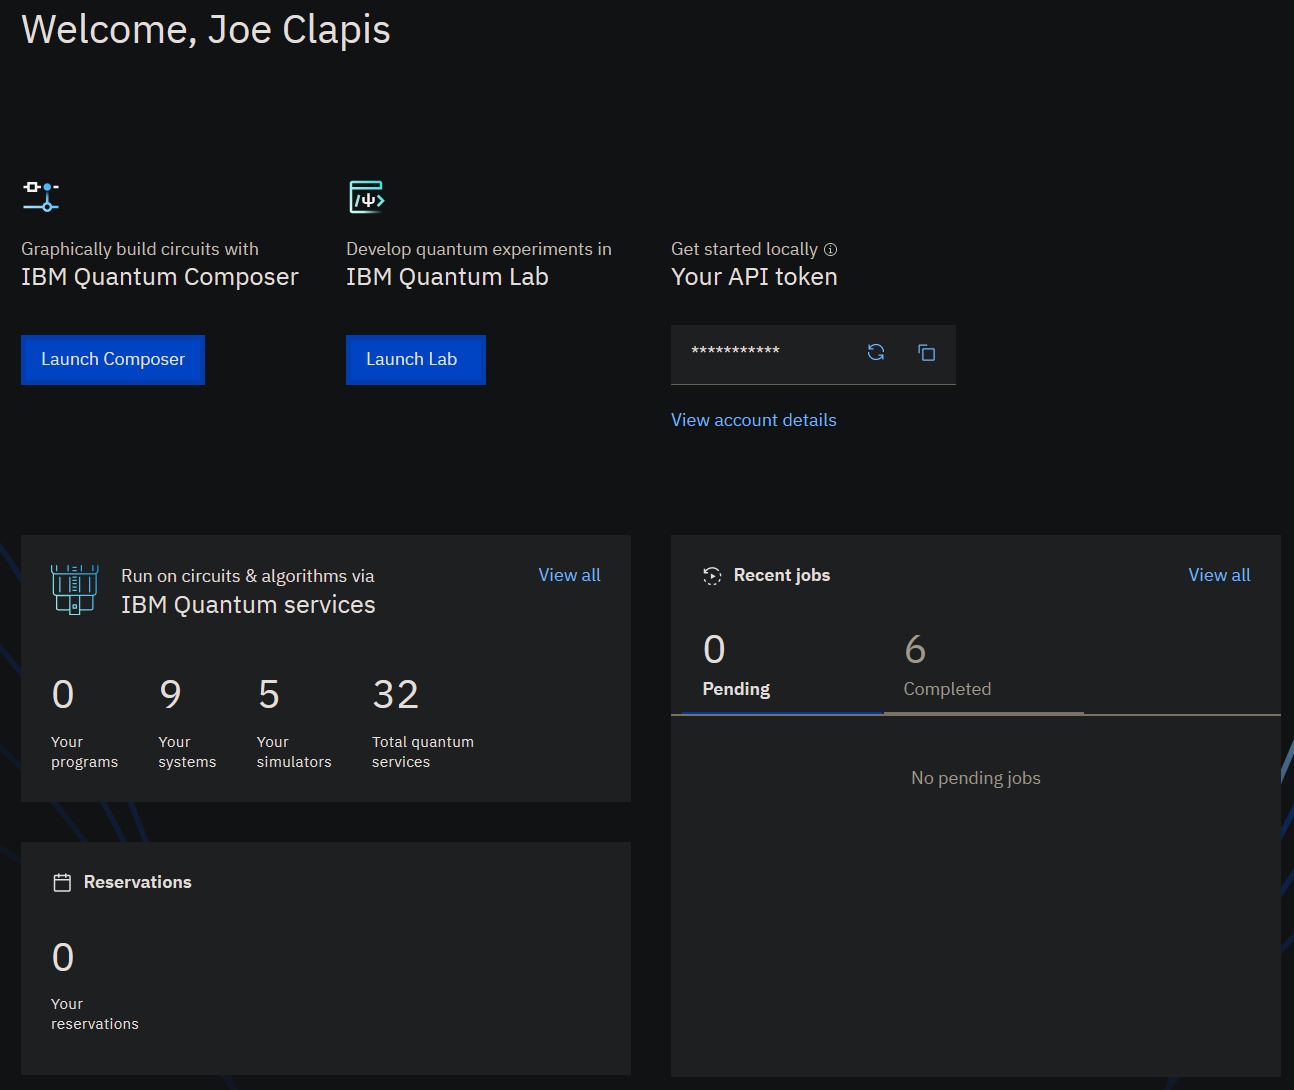This screenshot has height=1090, width=1294.
Task: Click the IBM Quantum Lab heading
Action: 447,277
